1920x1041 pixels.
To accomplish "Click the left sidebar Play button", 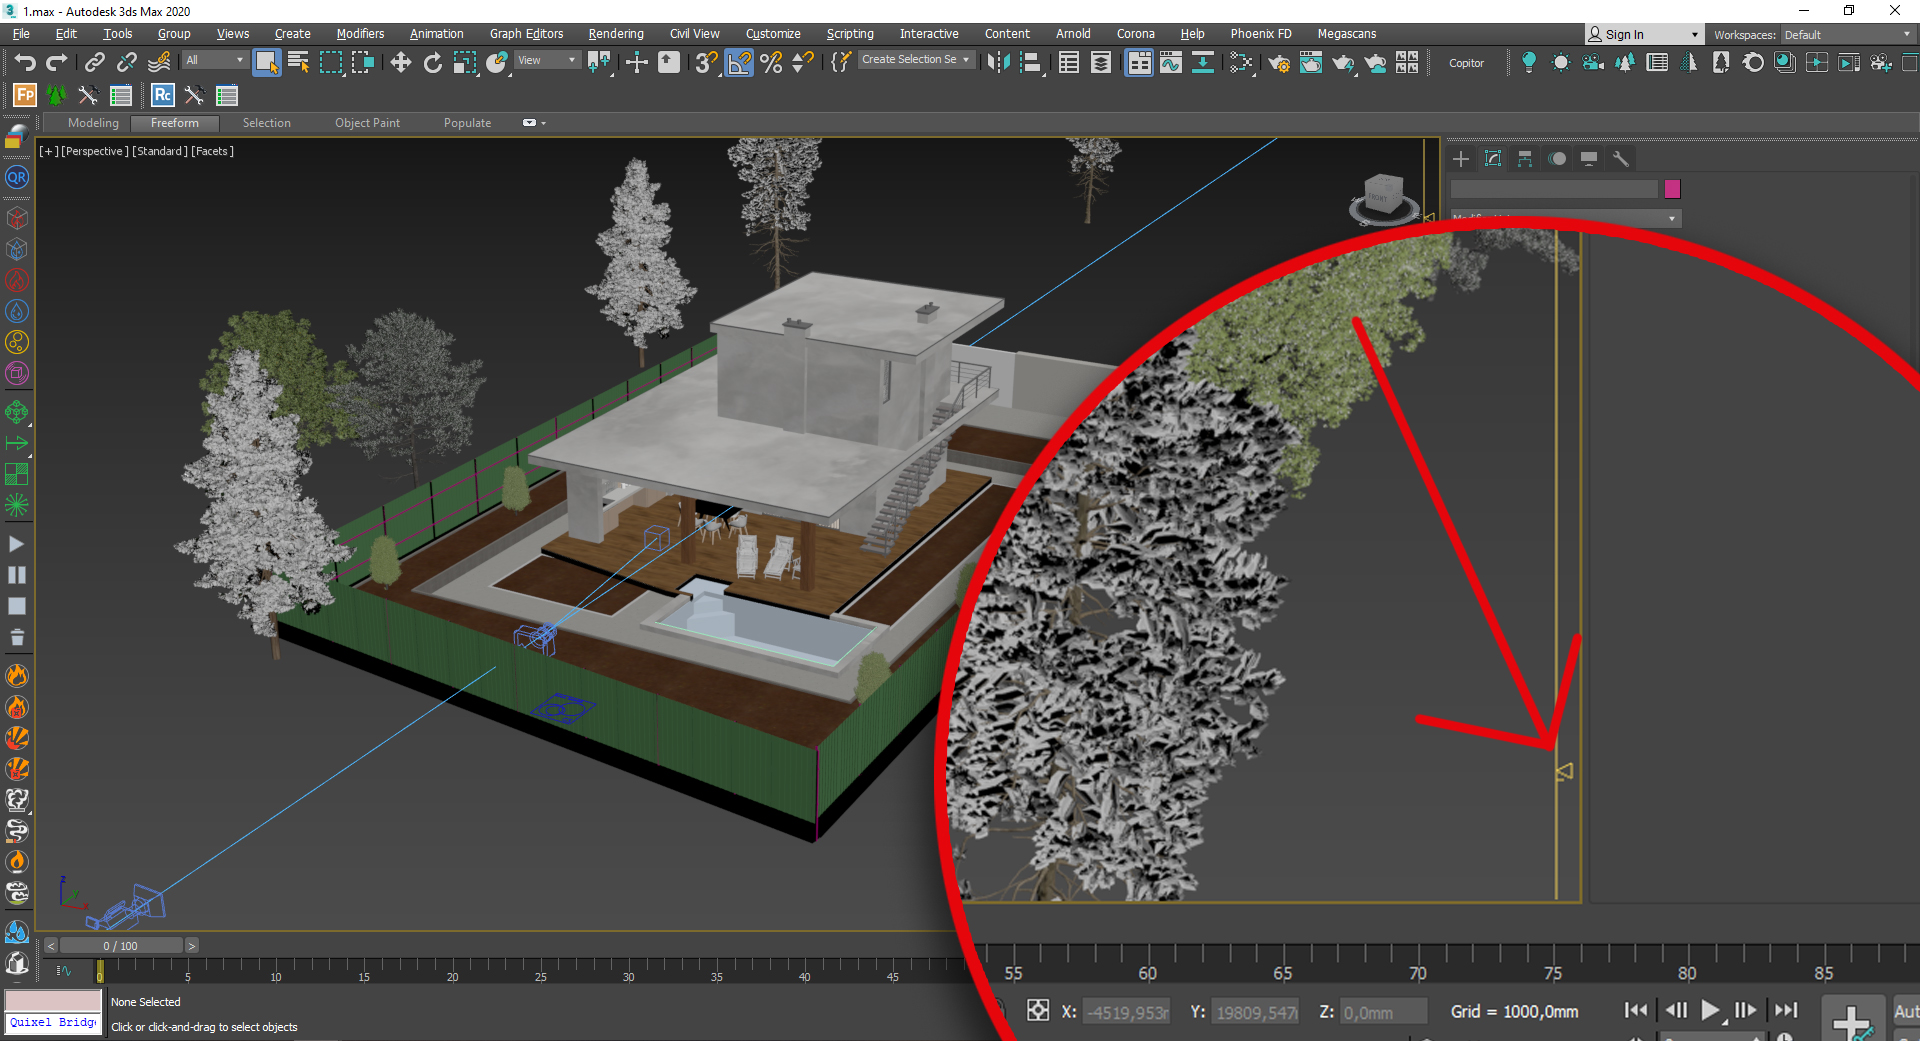I will pos(17,544).
